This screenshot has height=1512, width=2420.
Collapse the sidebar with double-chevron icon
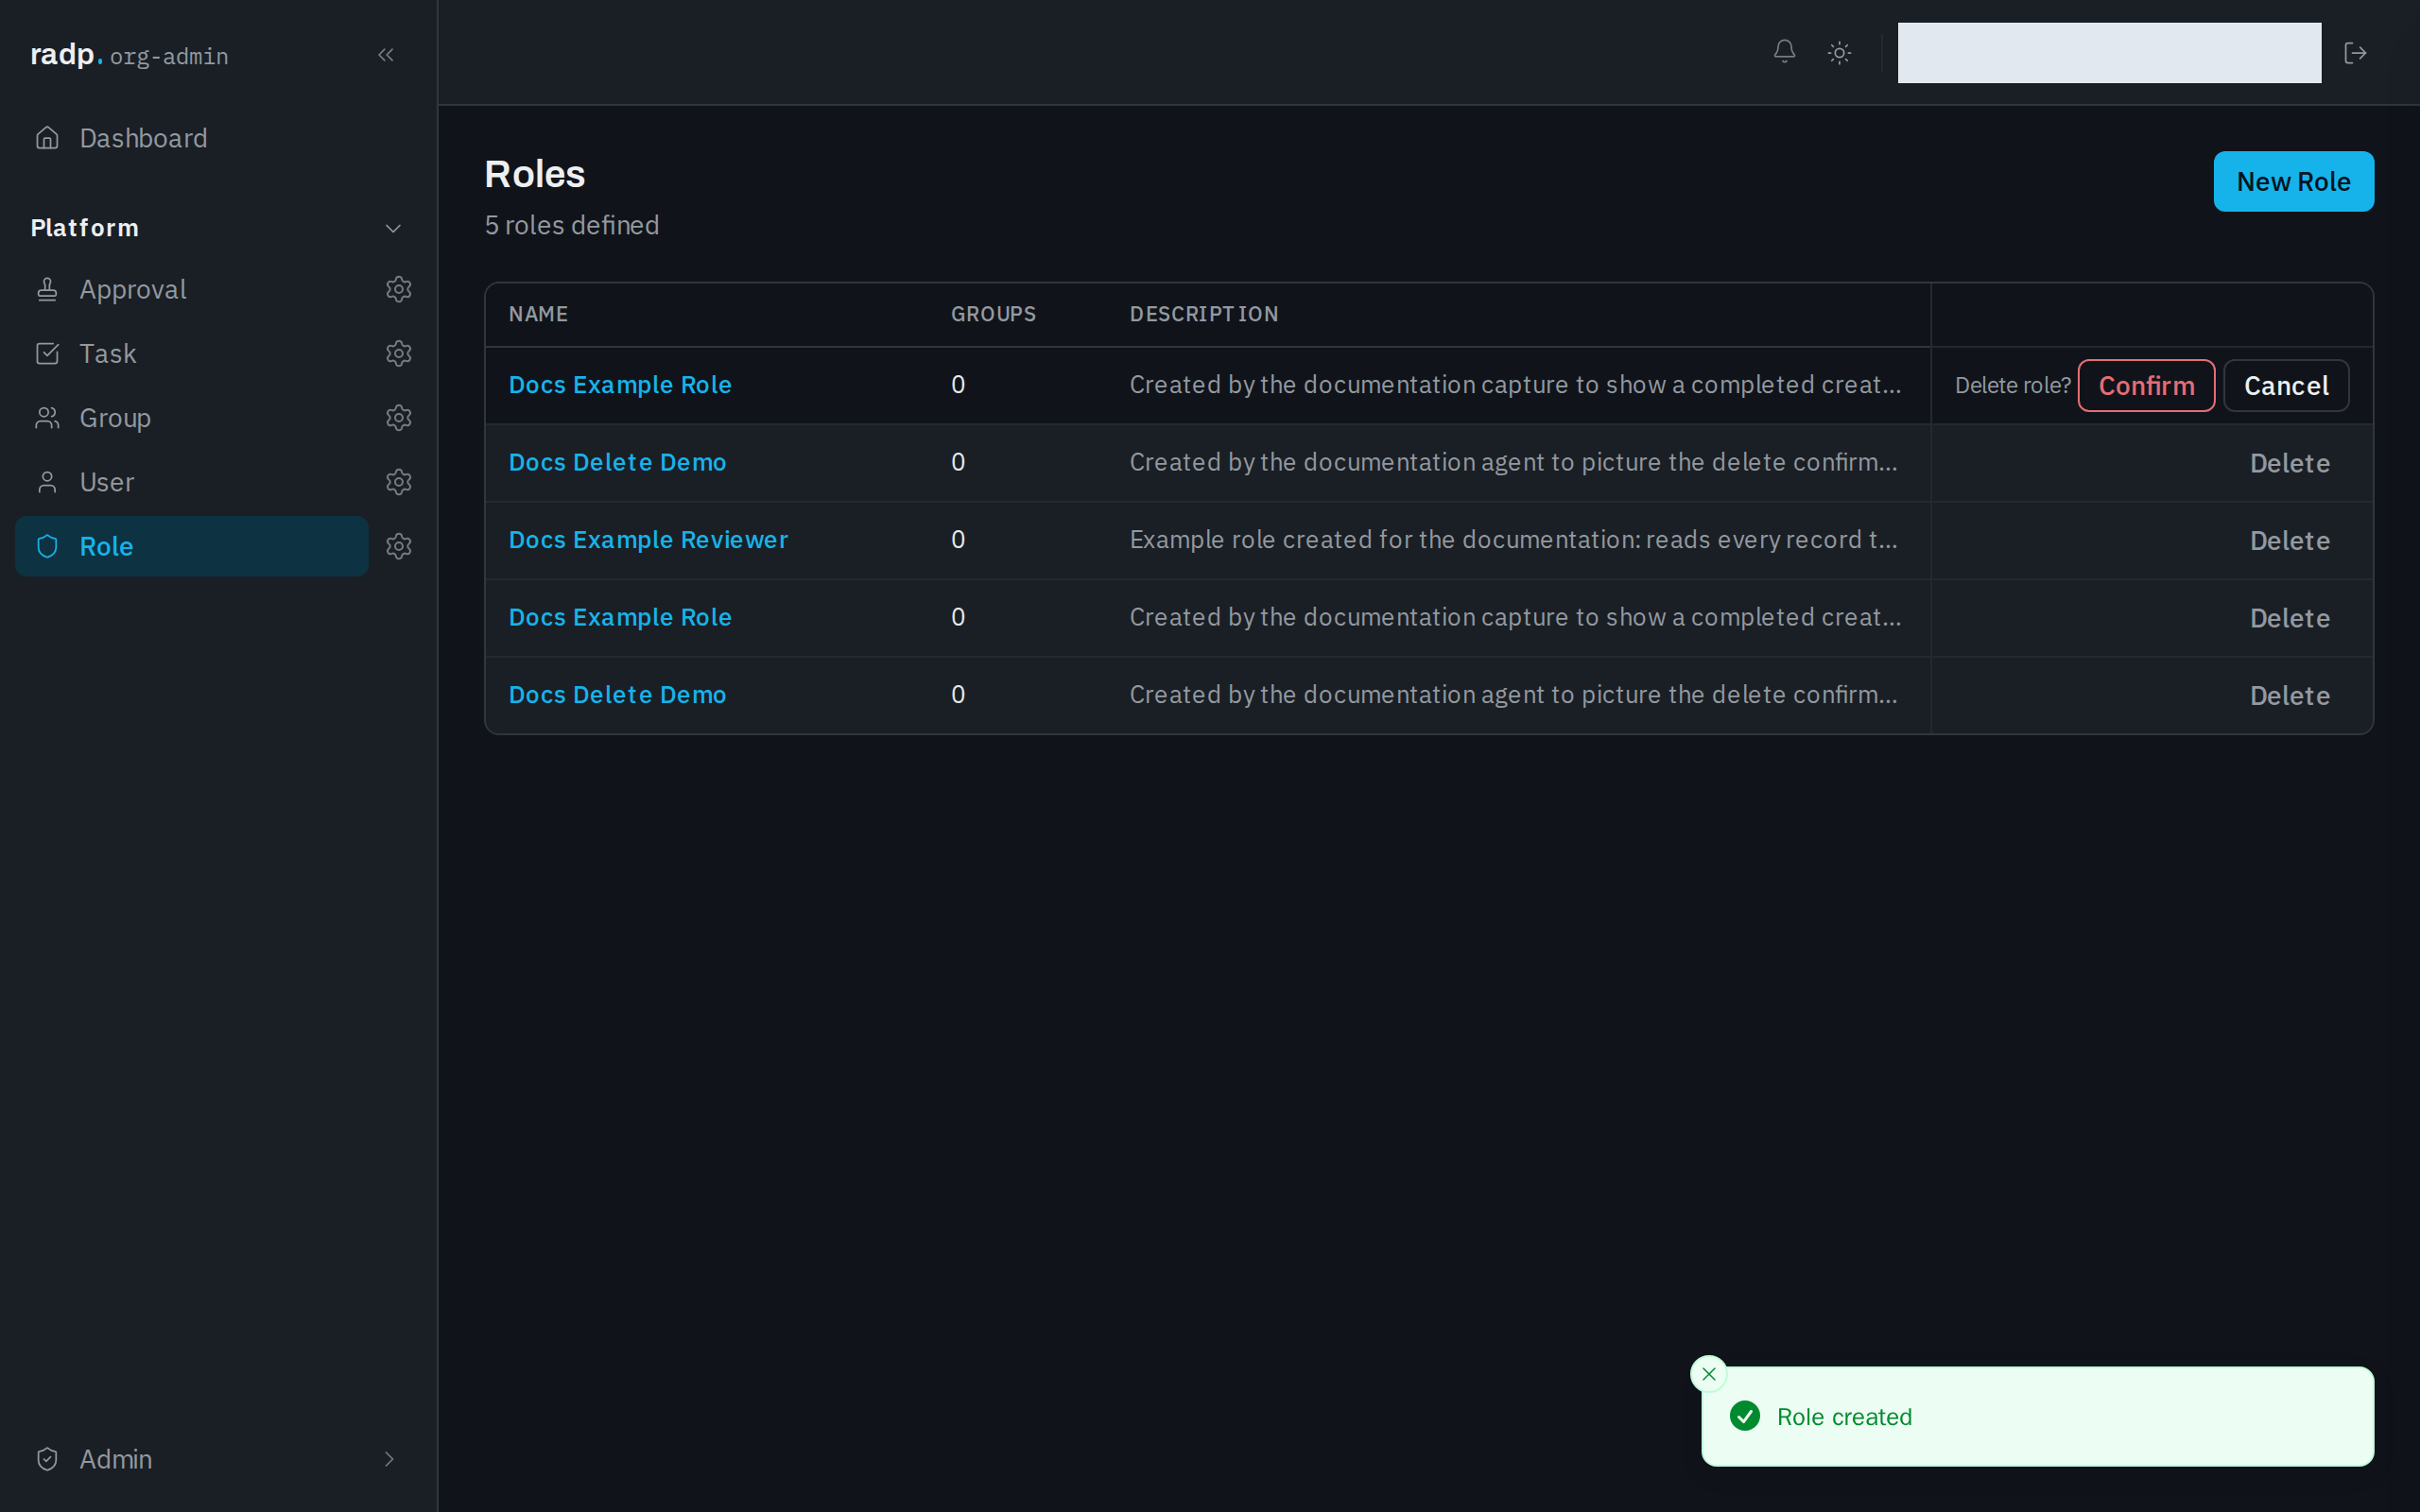tap(386, 55)
